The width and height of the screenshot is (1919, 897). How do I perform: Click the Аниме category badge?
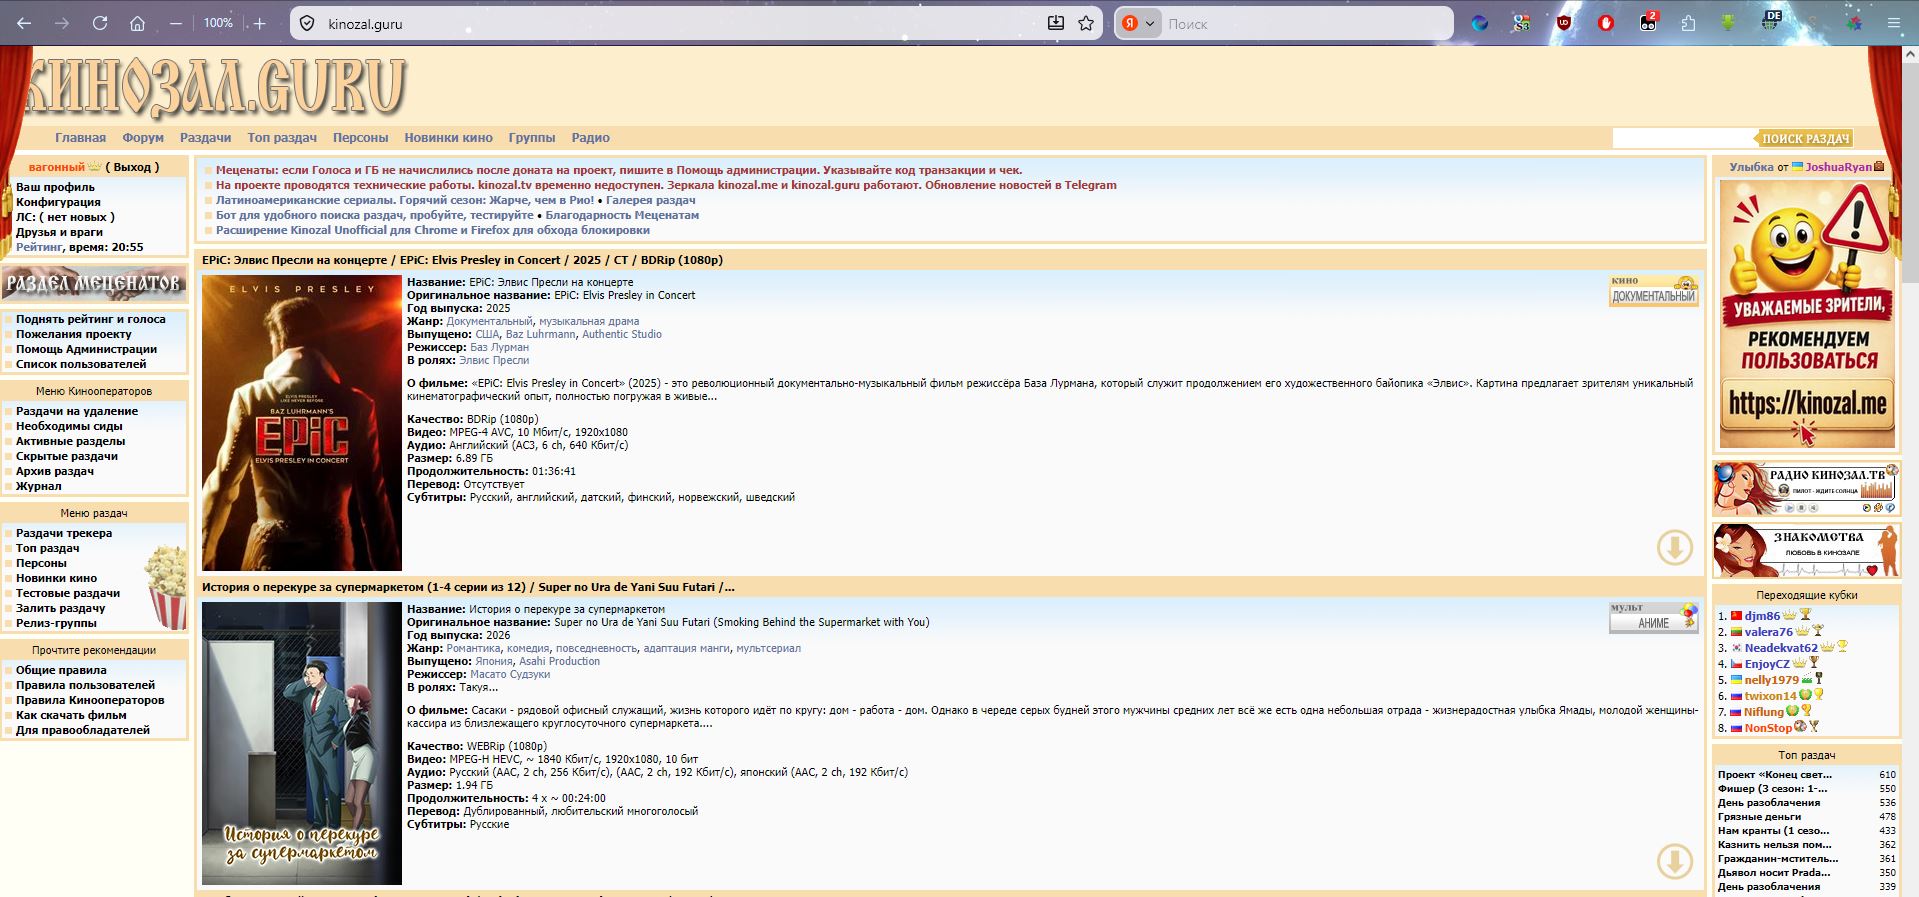pyautogui.click(x=1654, y=617)
